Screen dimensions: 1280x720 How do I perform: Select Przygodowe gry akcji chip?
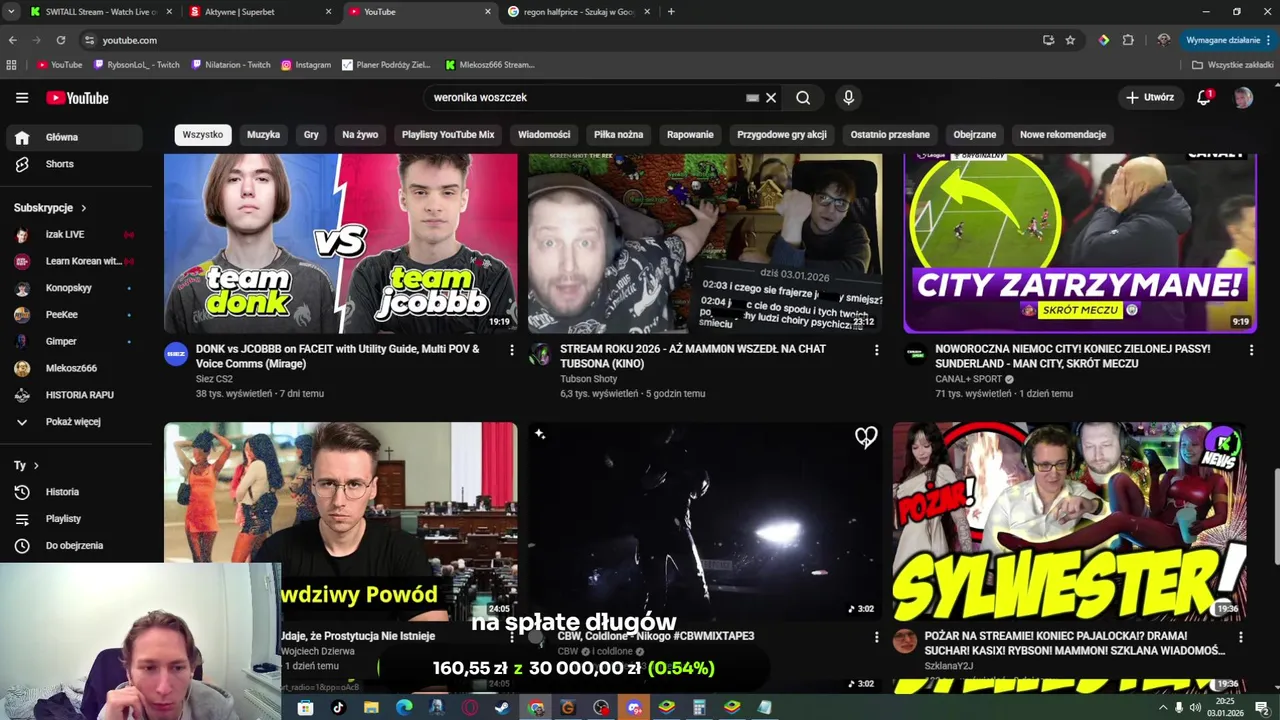782,134
